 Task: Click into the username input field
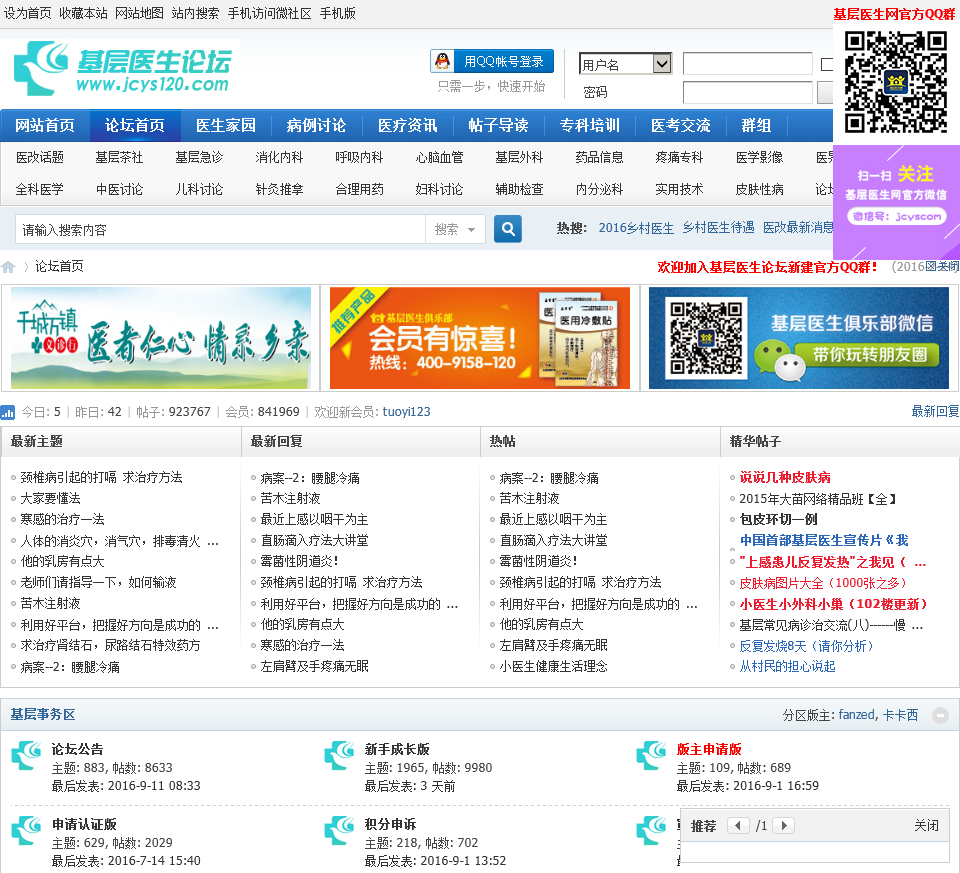tap(748, 64)
